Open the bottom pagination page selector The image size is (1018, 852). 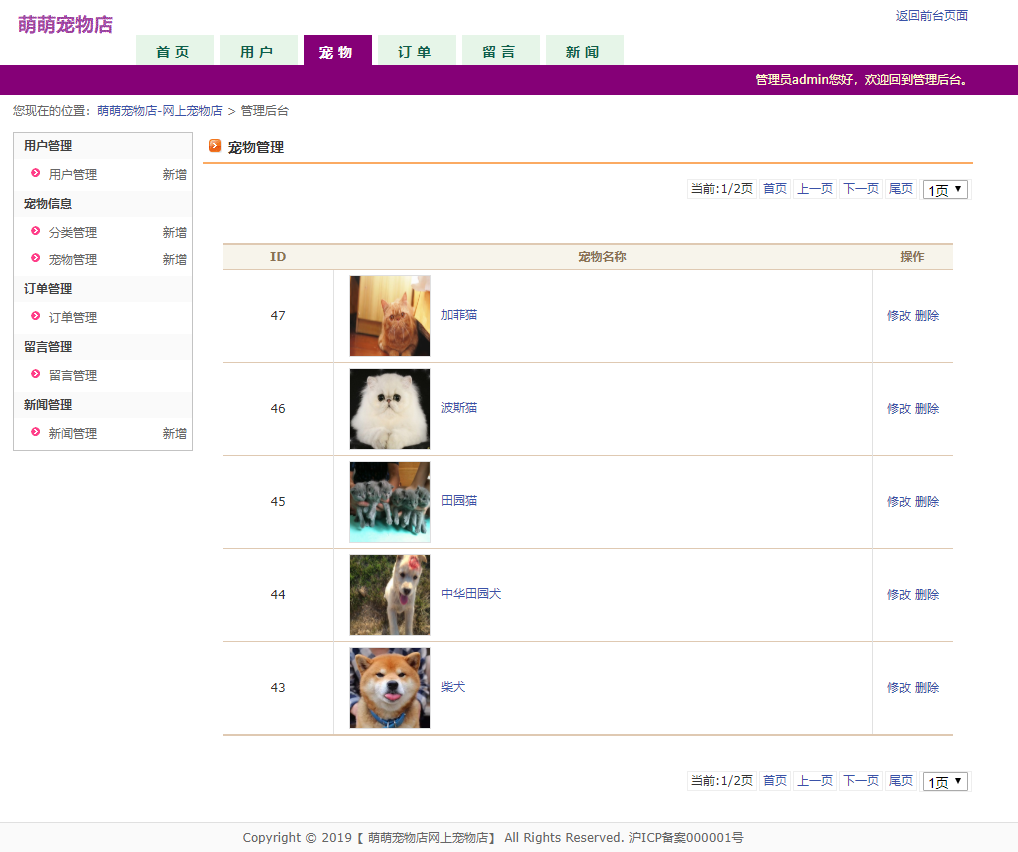944,781
